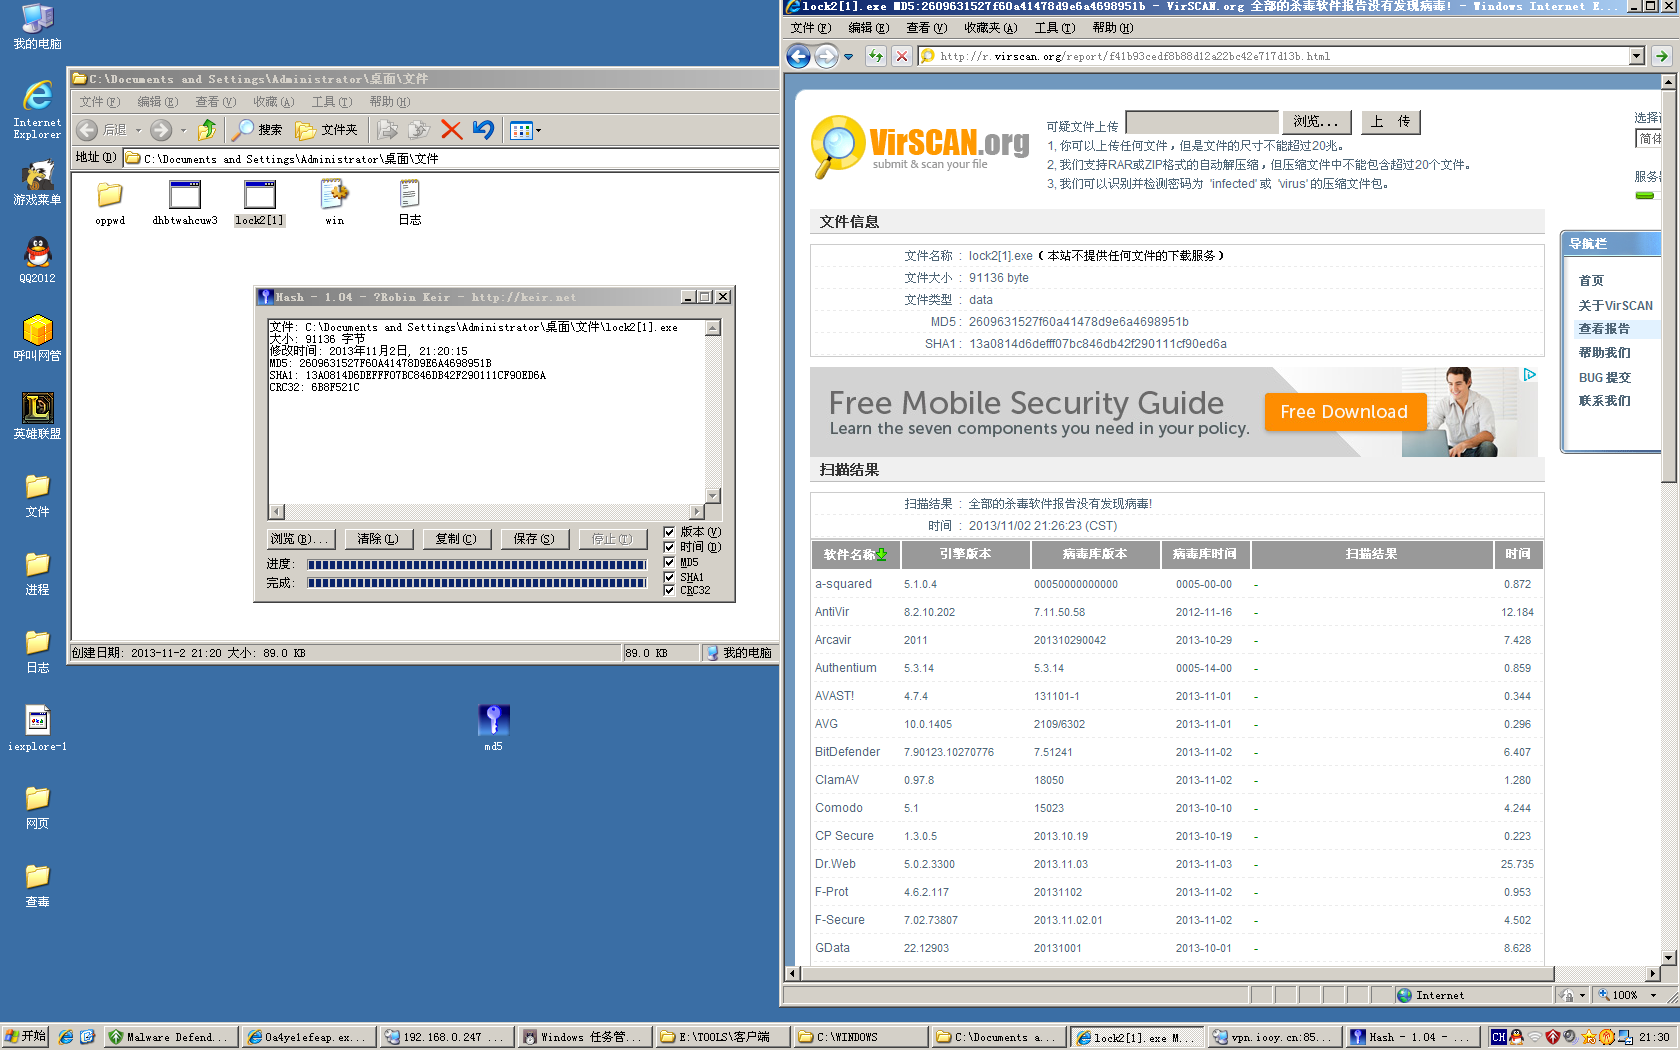Open the 游戏菜单 desktop icon

coord(37,183)
